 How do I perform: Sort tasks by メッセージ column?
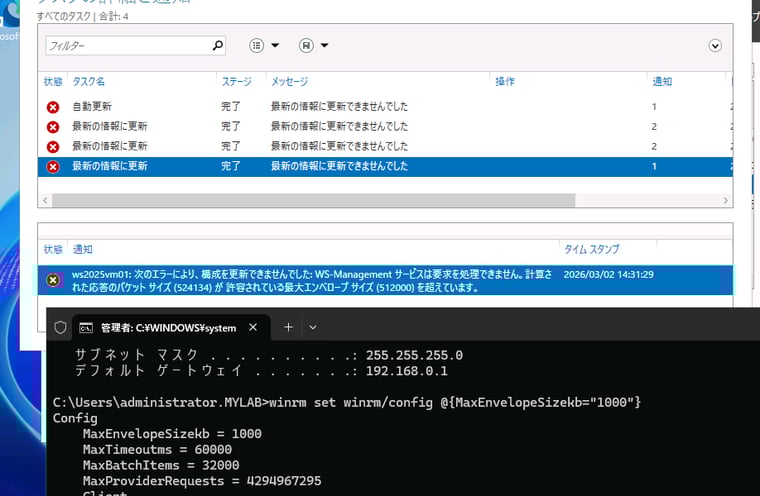pyautogui.click(x=289, y=81)
